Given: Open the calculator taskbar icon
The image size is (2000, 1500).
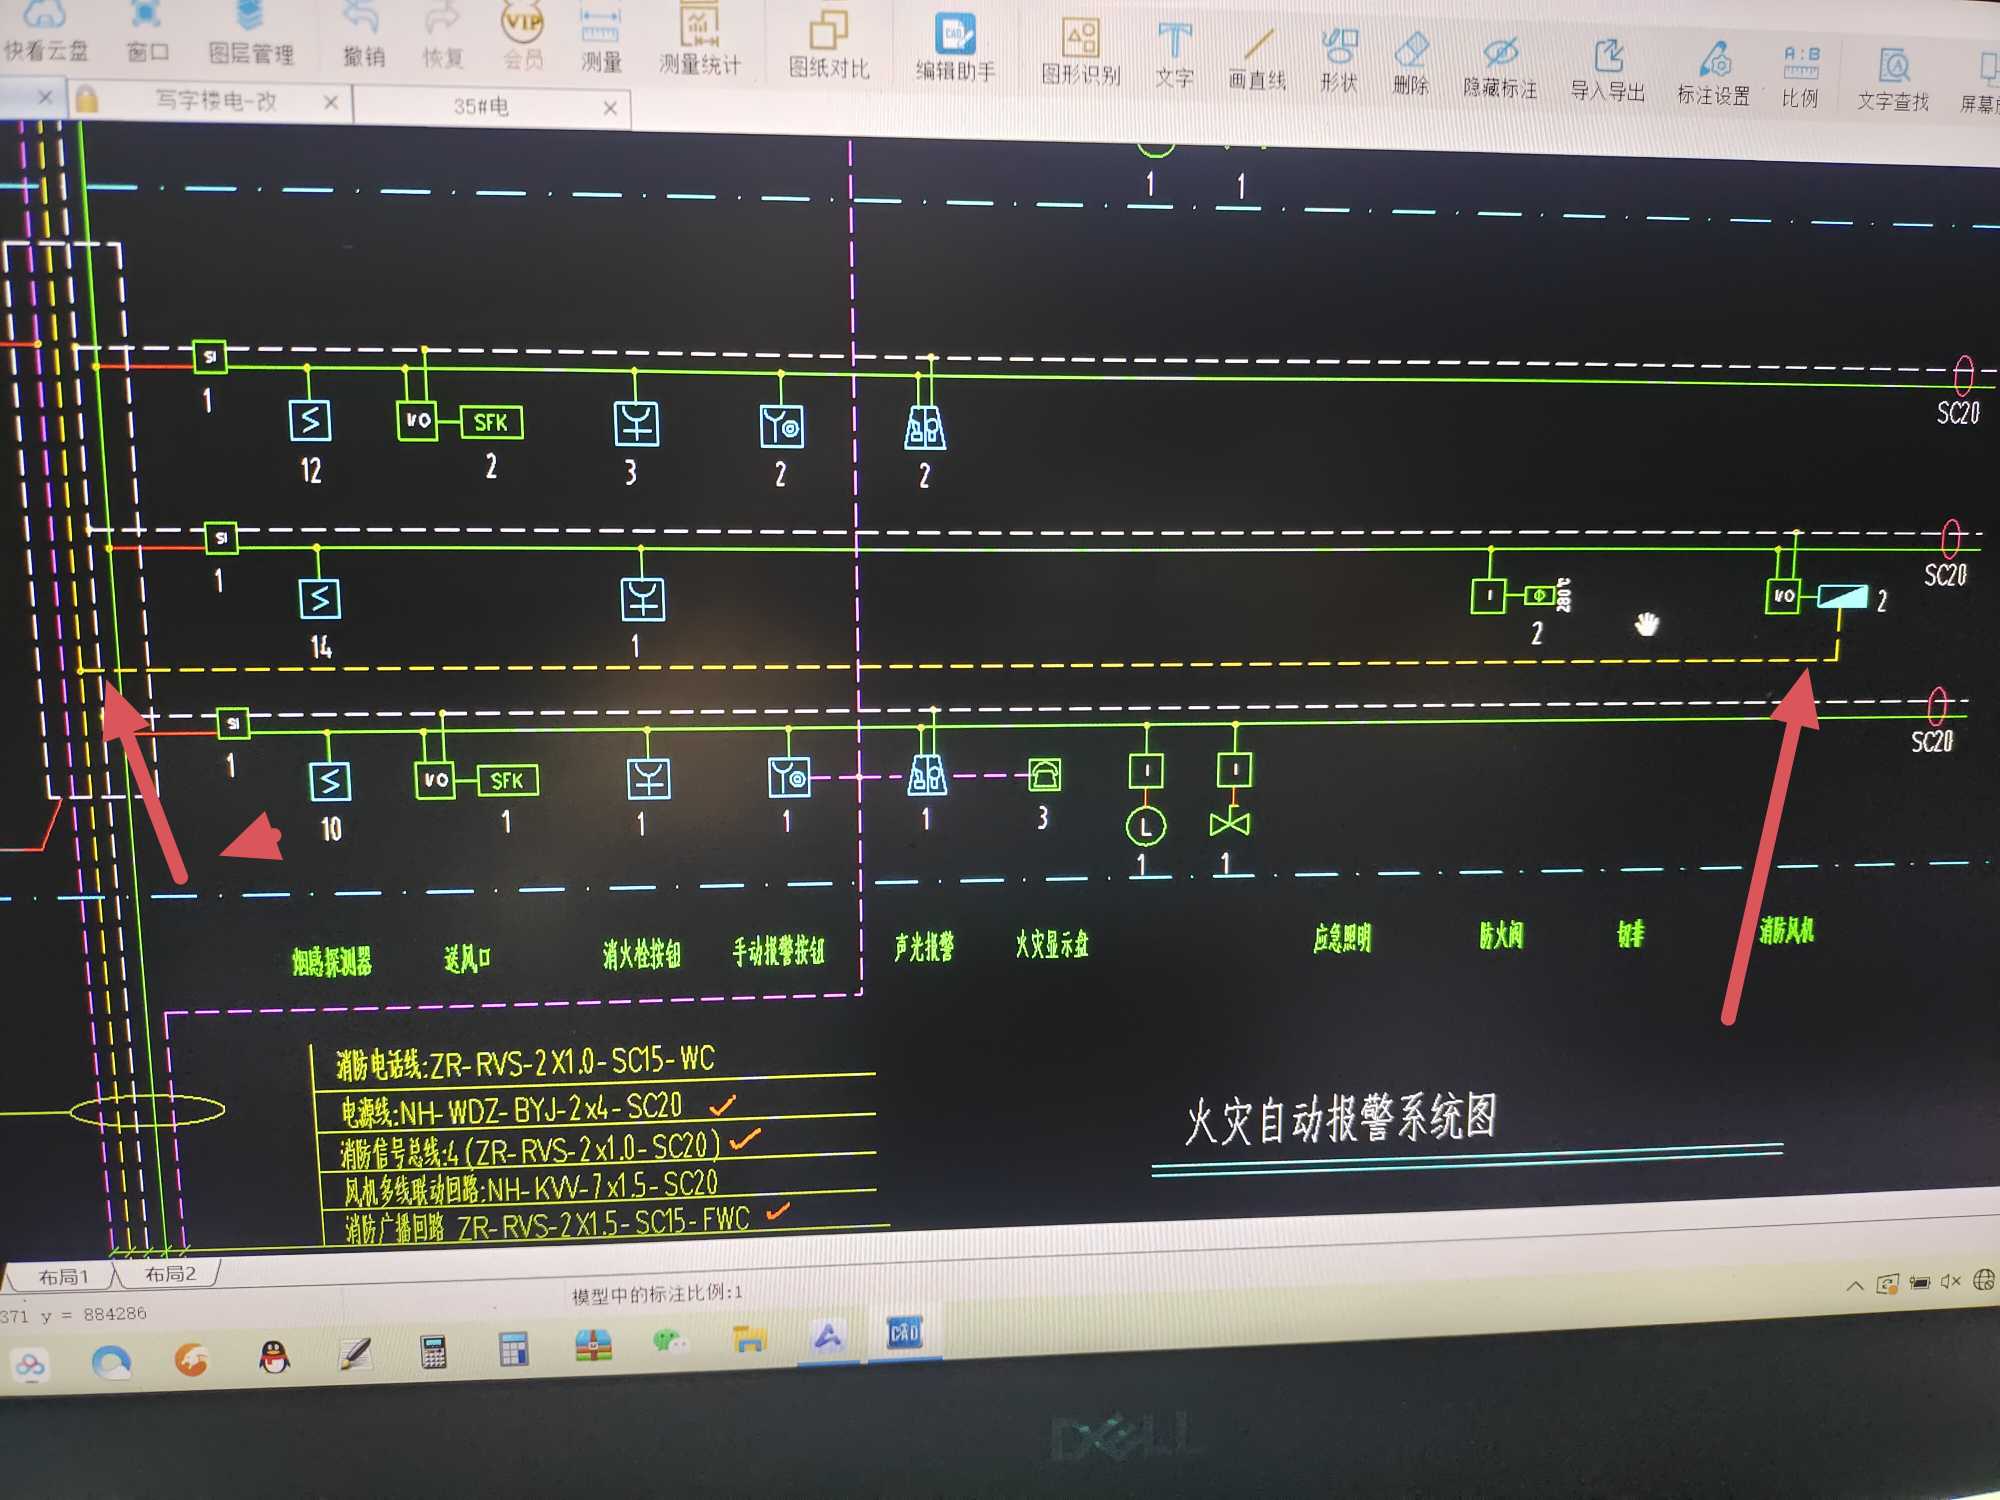Looking at the screenshot, I should [x=433, y=1352].
